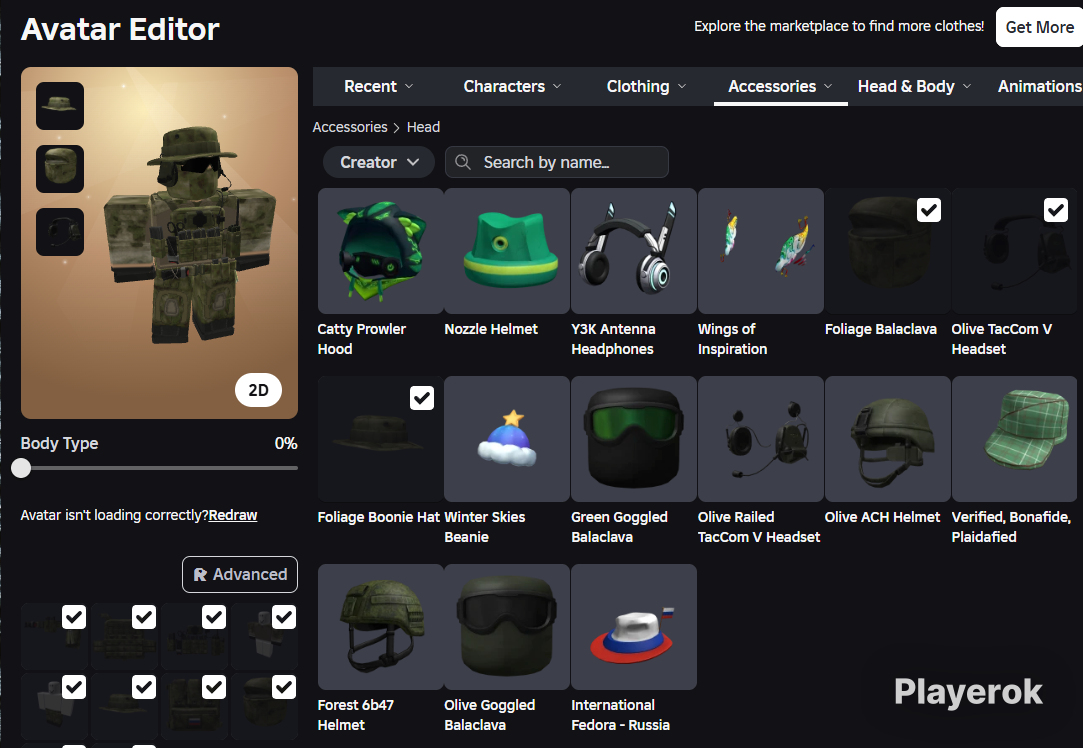Screen dimensions: 1083x748
Task: Equip the Winter Skies Beanie
Action: point(507,439)
